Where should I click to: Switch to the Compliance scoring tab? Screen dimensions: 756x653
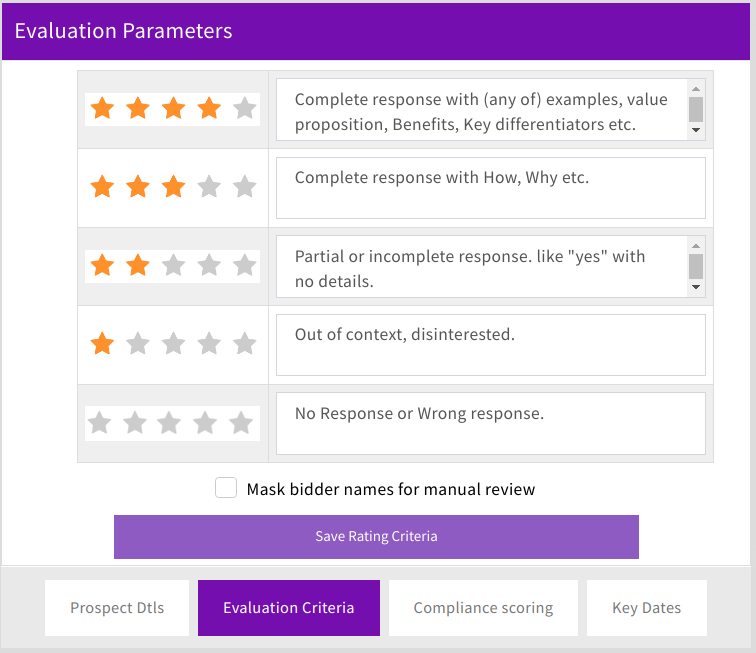(483, 608)
